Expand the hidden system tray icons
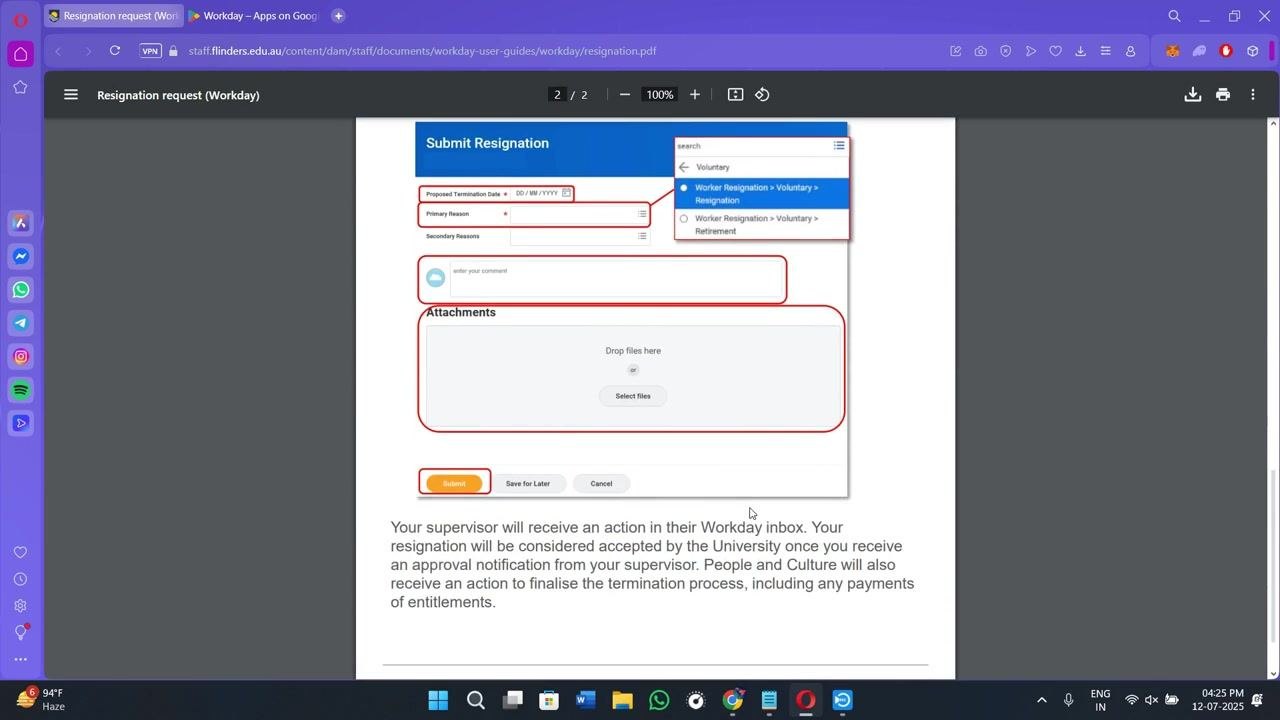The width and height of the screenshot is (1280, 720). point(1041,700)
